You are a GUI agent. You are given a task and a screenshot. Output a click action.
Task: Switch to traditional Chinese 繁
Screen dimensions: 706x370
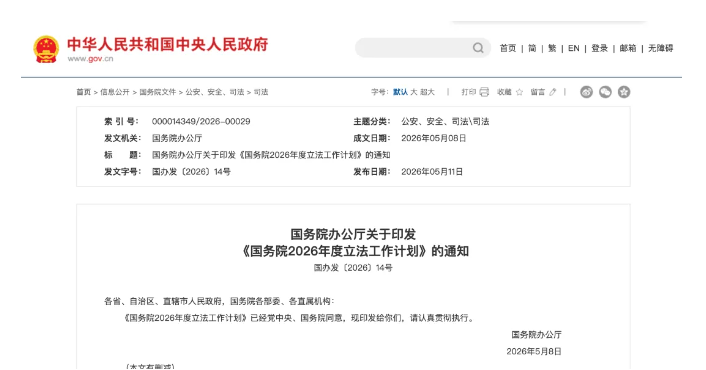[x=552, y=48]
